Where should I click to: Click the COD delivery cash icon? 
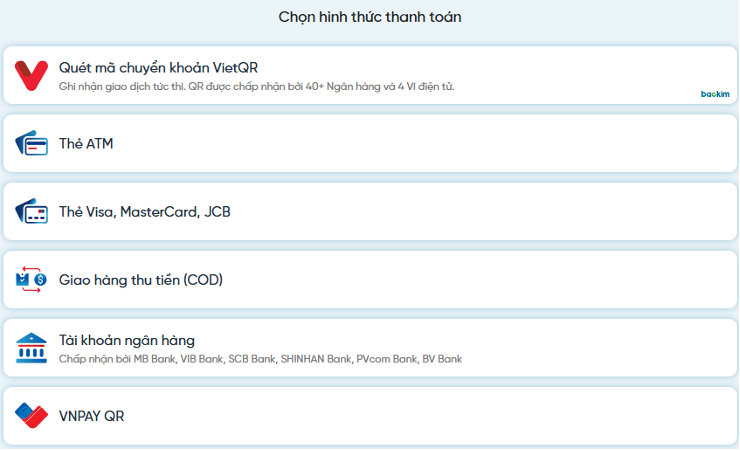pyautogui.click(x=31, y=279)
